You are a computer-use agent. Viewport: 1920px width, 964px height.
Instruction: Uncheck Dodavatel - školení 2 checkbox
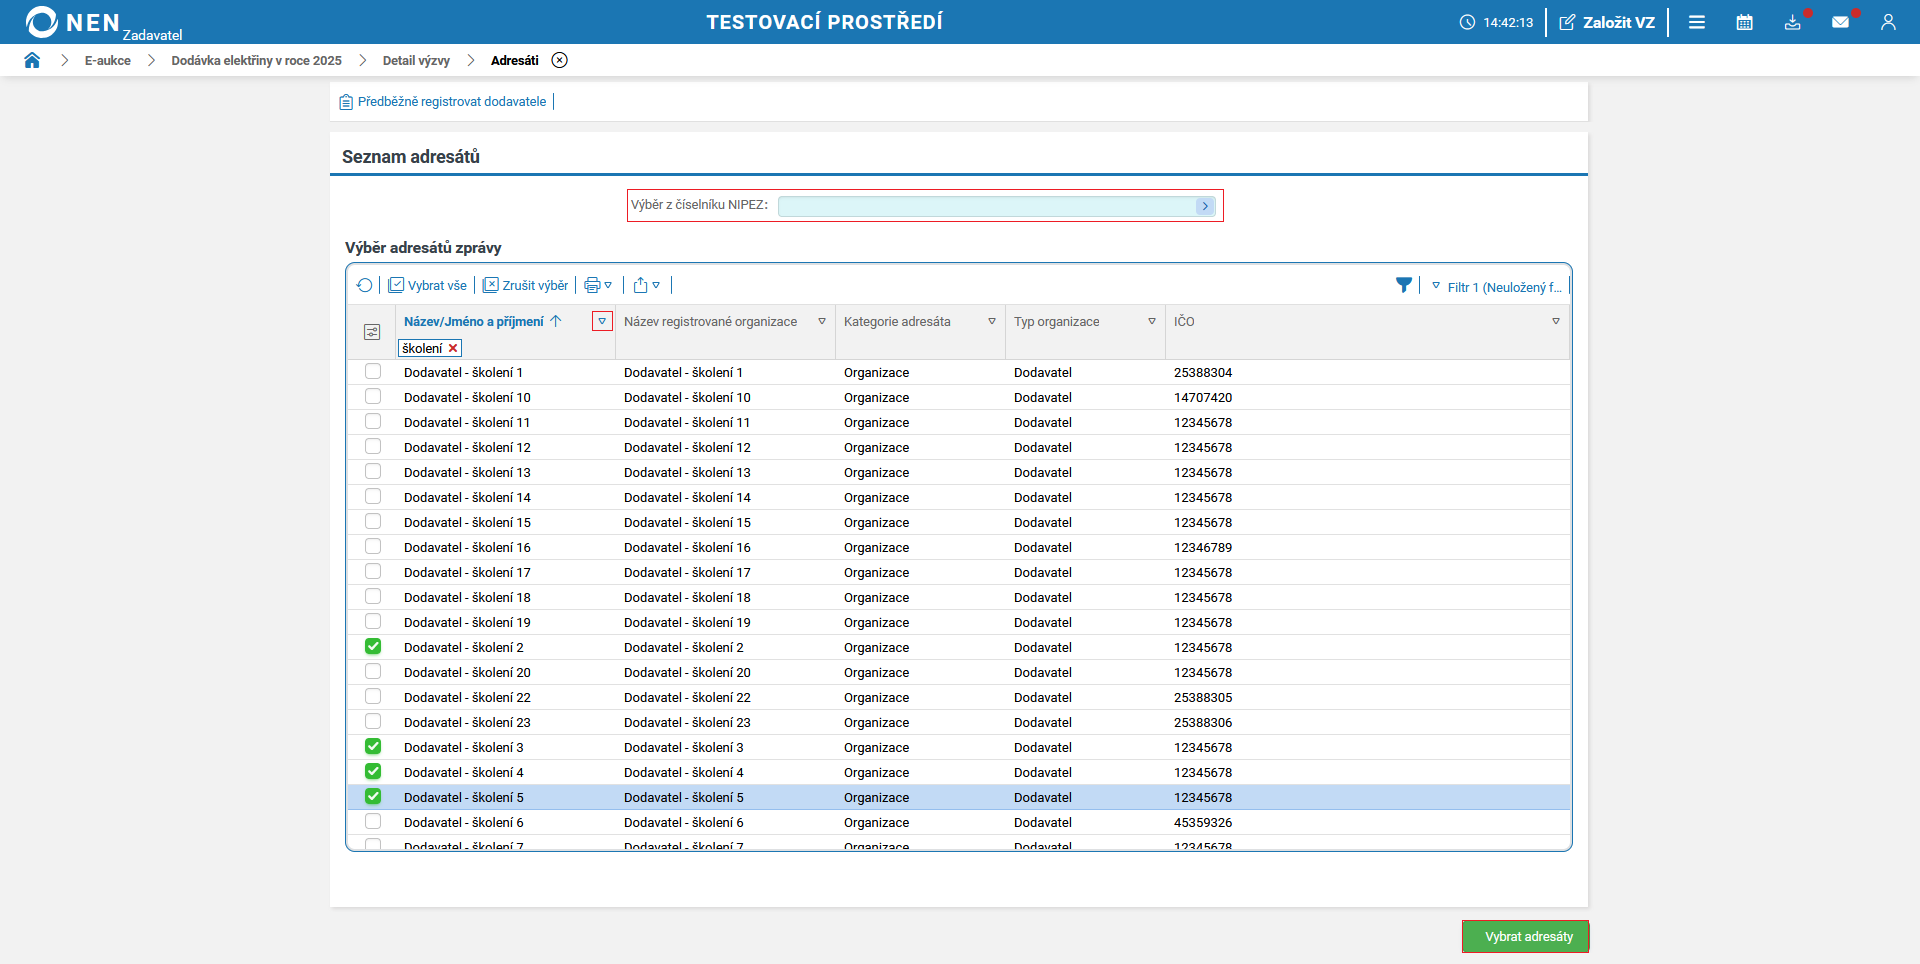coord(373,647)
